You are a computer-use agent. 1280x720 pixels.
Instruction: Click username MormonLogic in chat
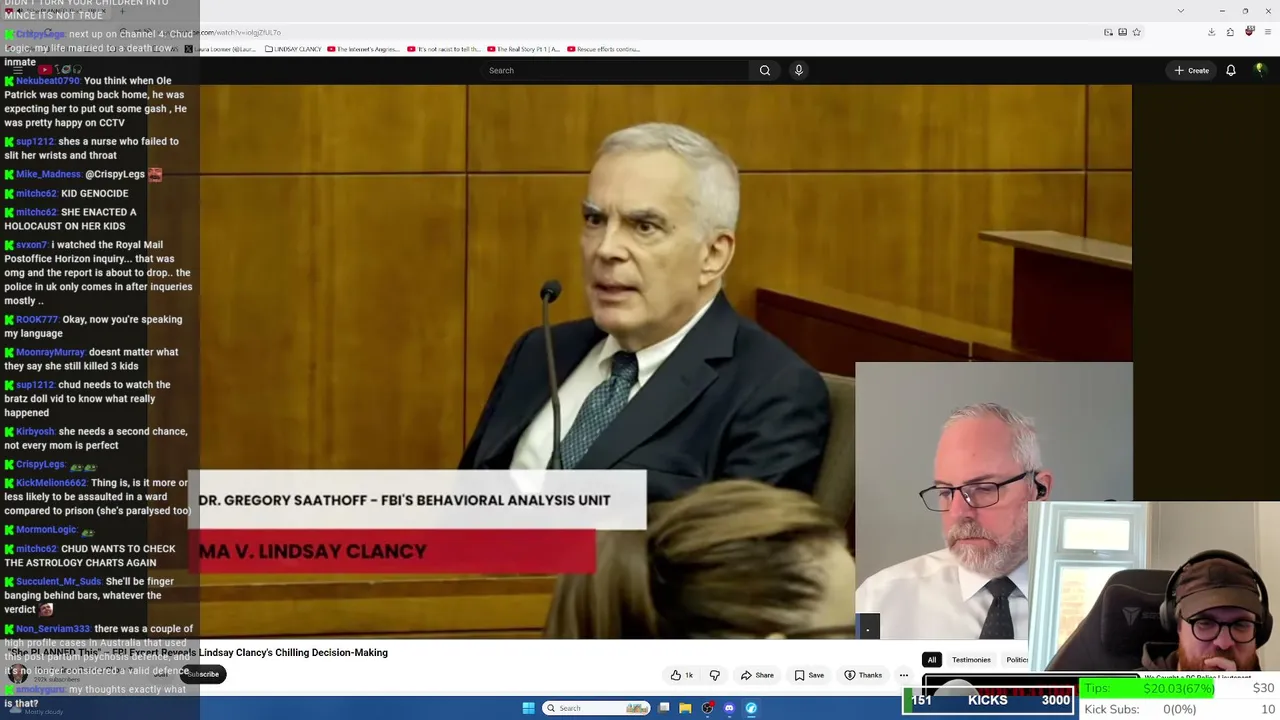tap(46, 530)
